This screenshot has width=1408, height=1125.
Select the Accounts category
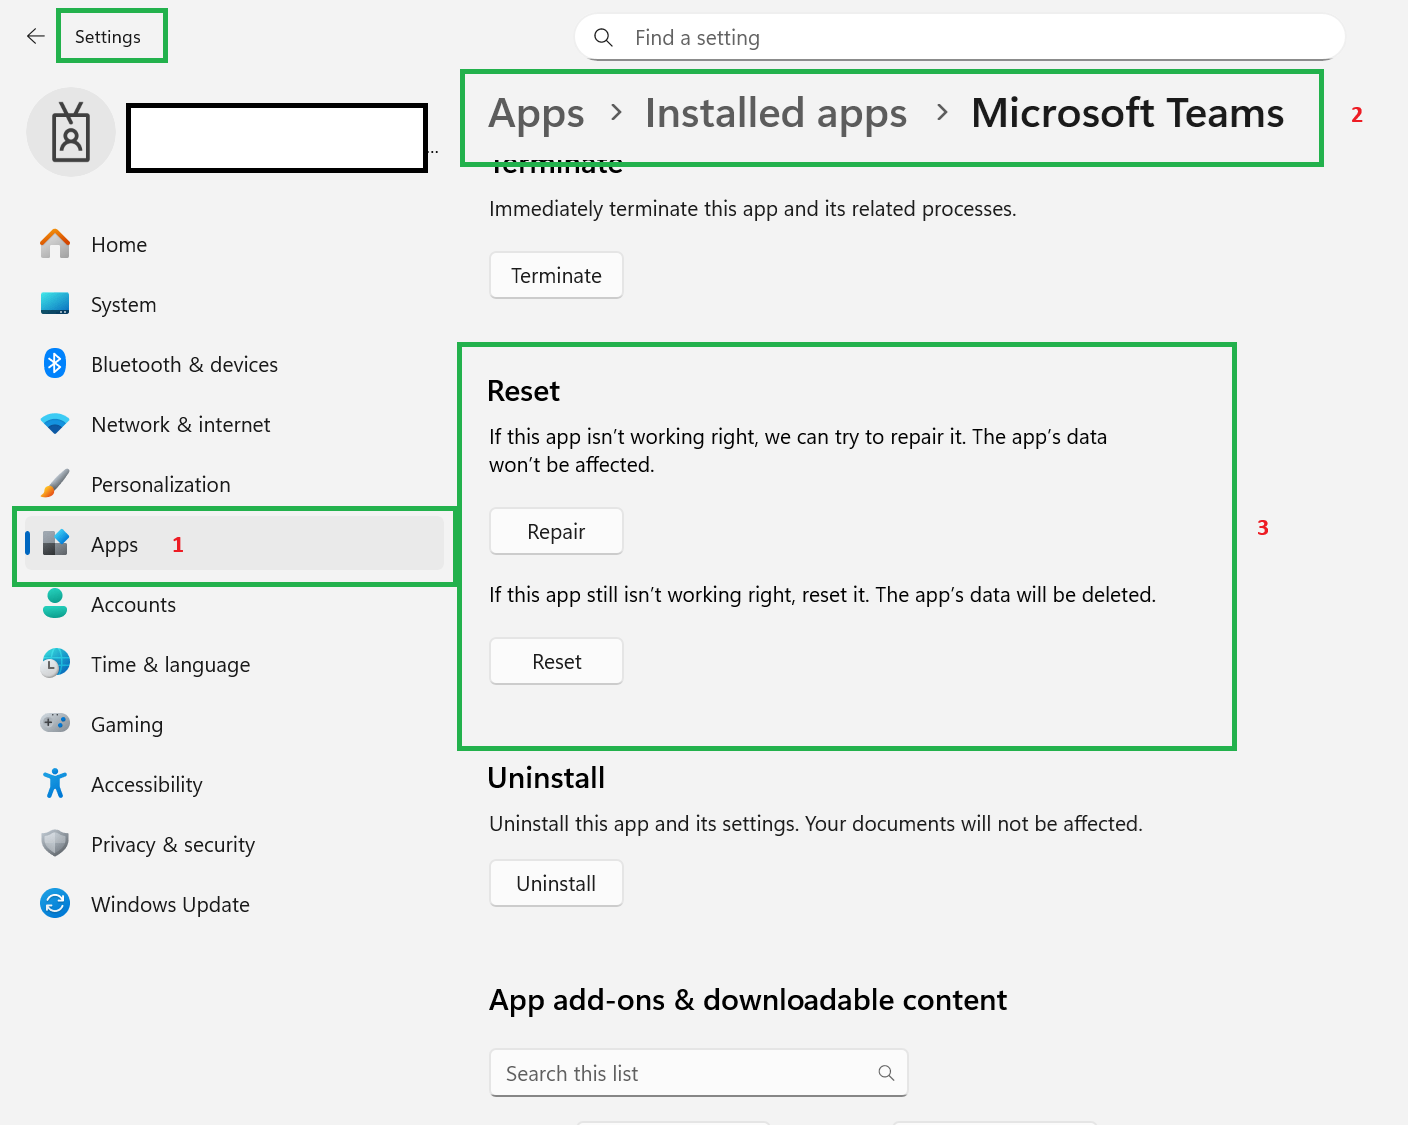(x=234, y=604)
